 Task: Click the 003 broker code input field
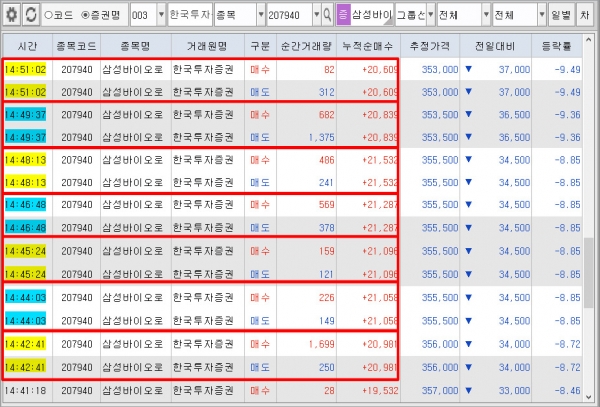coord(143,15)
